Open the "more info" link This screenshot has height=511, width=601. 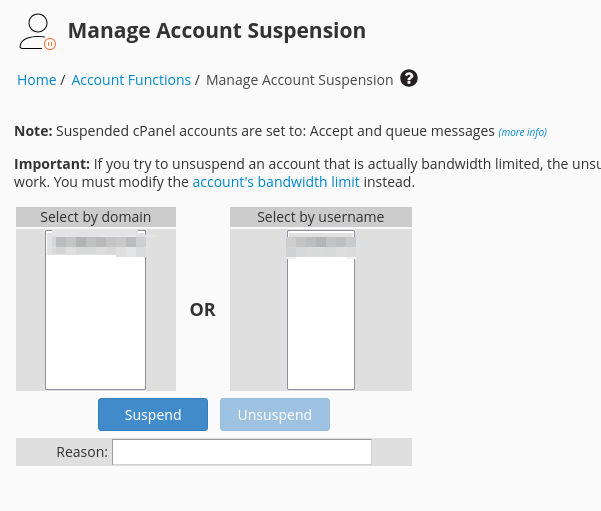(x=522, y=132)
